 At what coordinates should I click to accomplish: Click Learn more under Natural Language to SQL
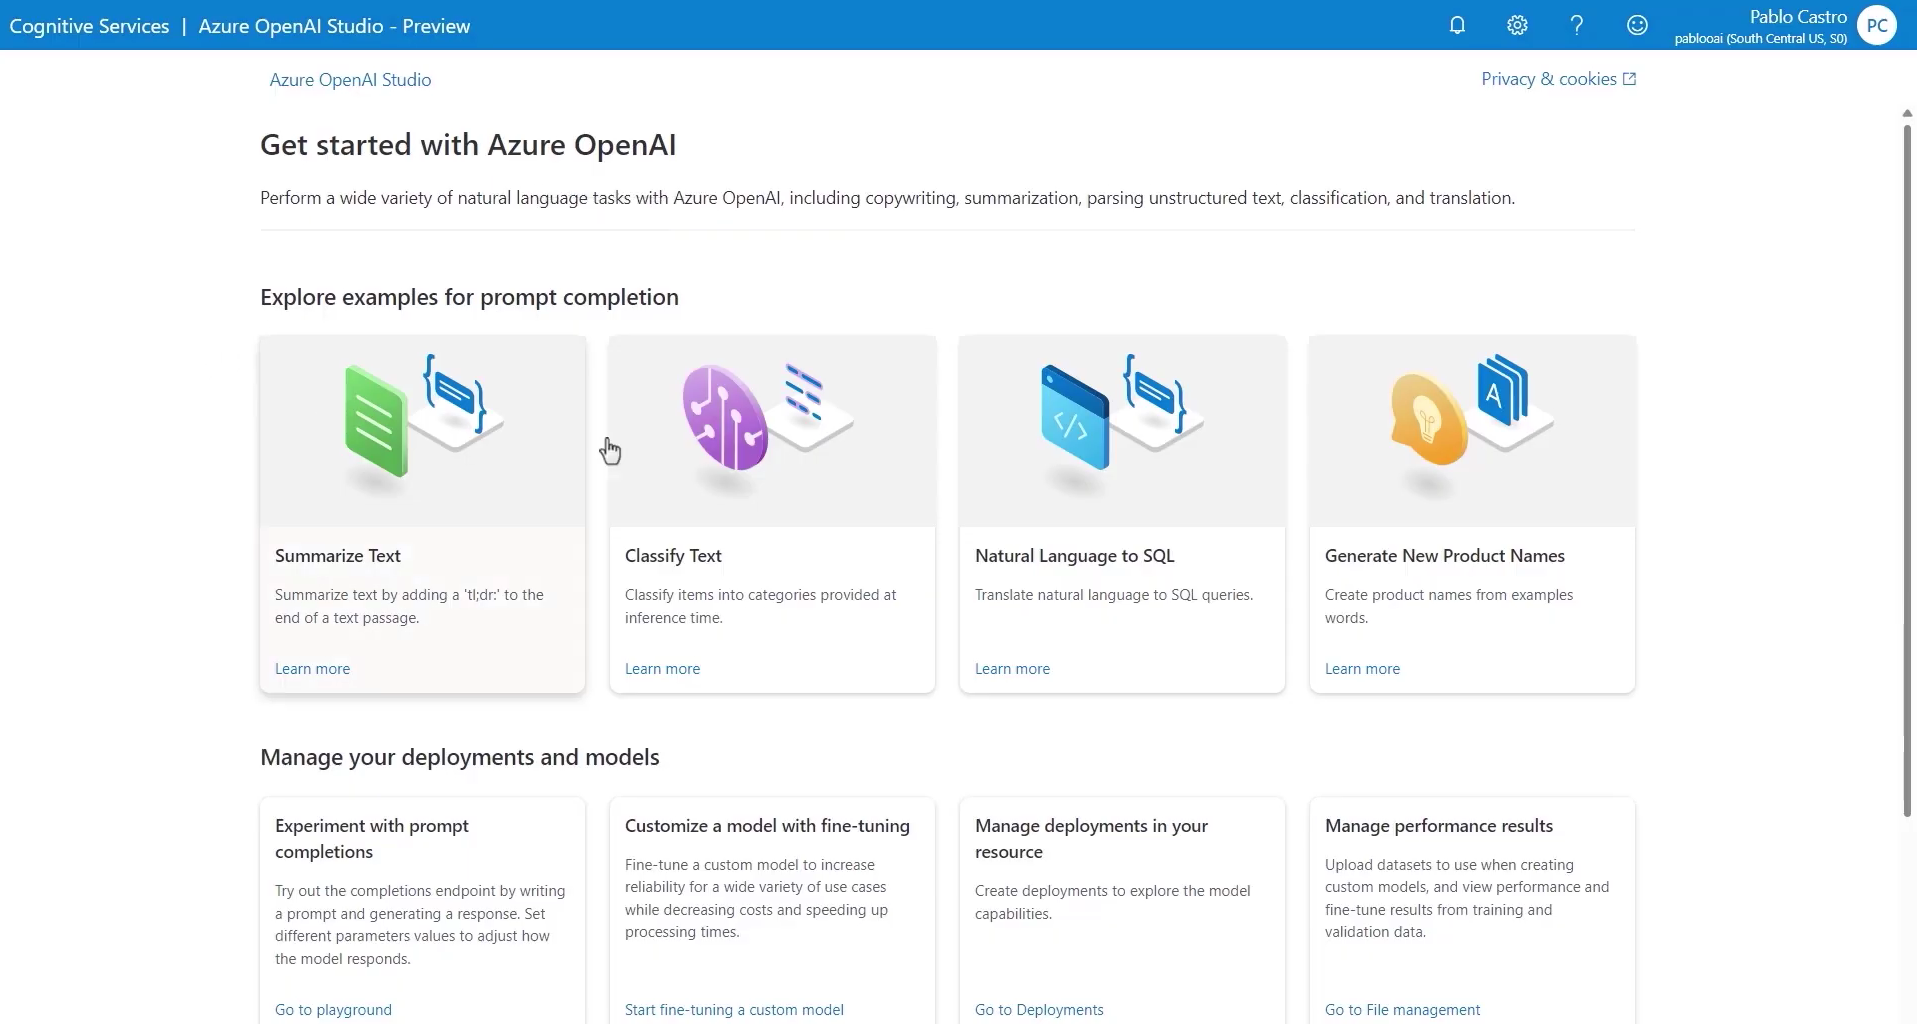click(x=1012, y=669)
